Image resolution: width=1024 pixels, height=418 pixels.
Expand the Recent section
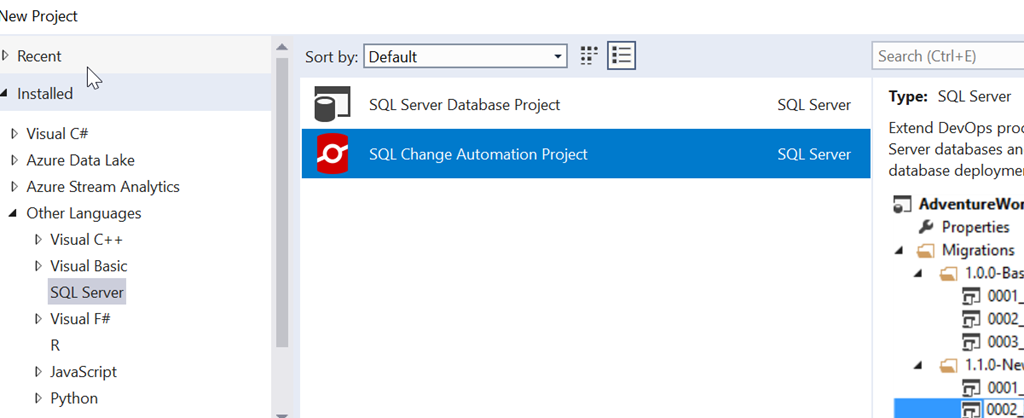click(6, 56)
